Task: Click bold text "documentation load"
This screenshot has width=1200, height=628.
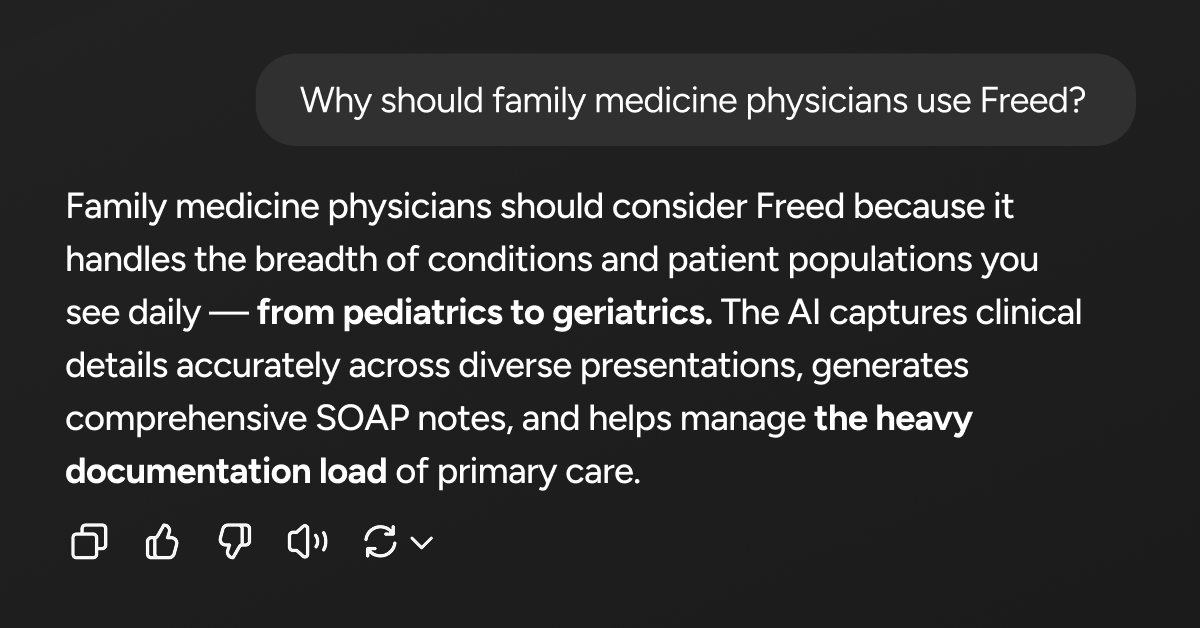Action: [x=226, y=471]
